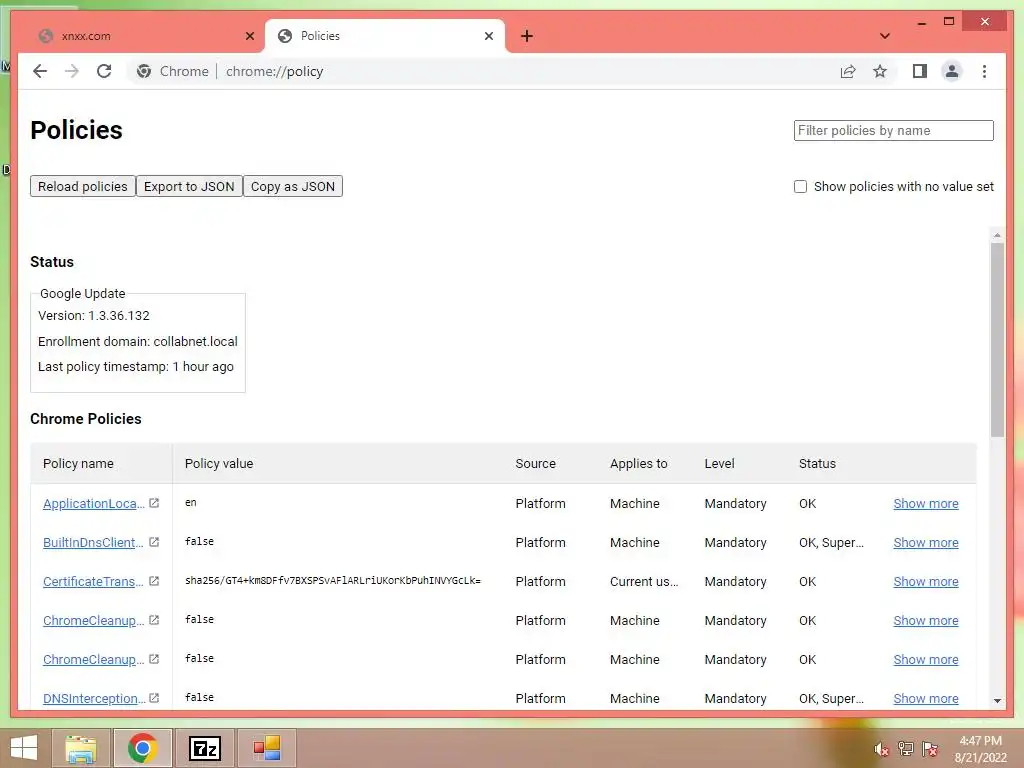Open 7-Zip from the taskbar
The image size is (1024, 768).
click(x=205, y=748)
